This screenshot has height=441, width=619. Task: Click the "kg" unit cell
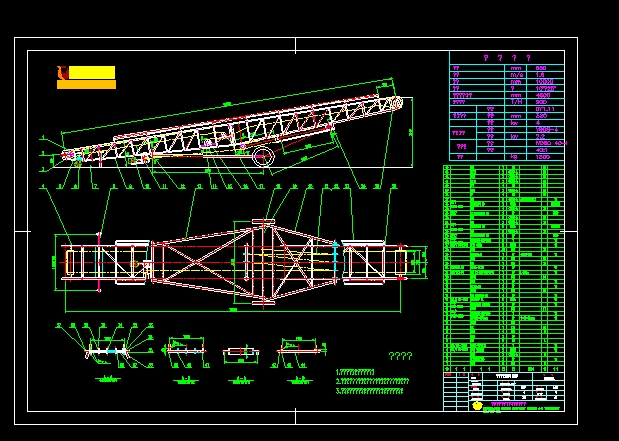516,157
